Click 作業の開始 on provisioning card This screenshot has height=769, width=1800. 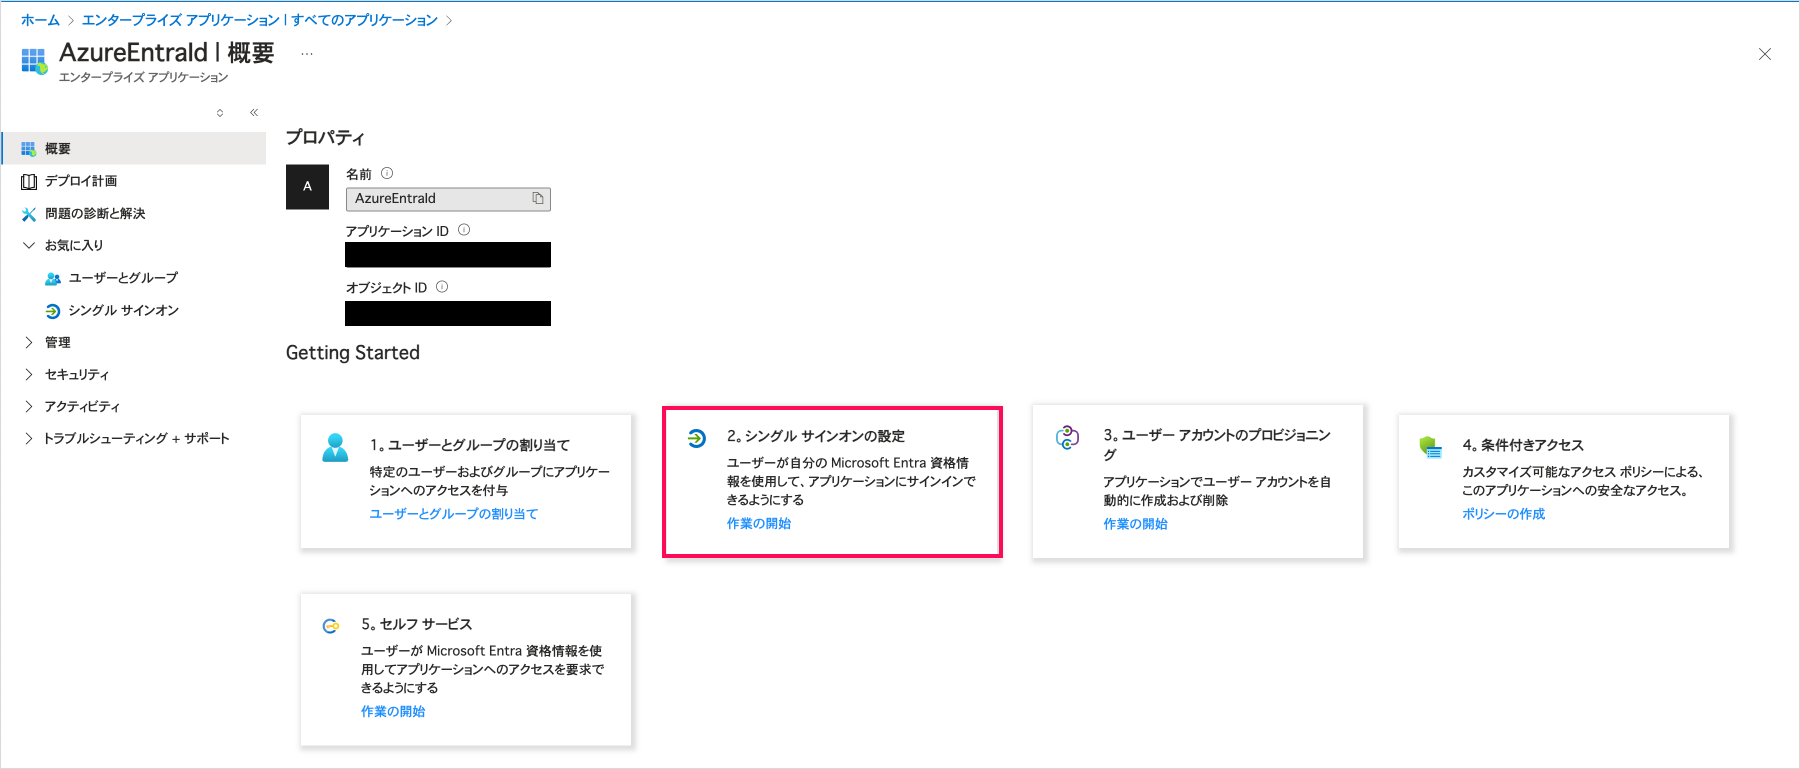[x=1135, y=524]
